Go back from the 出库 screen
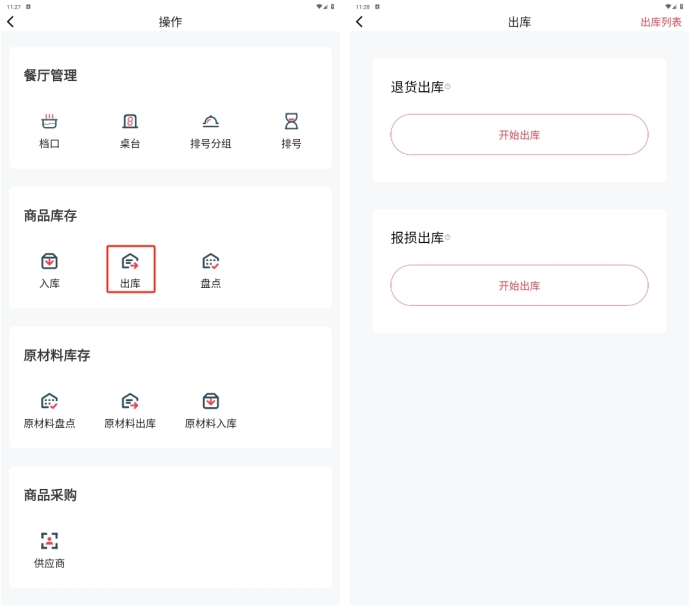The height and width of the screenshot is (605, 689). click(359, 22)
